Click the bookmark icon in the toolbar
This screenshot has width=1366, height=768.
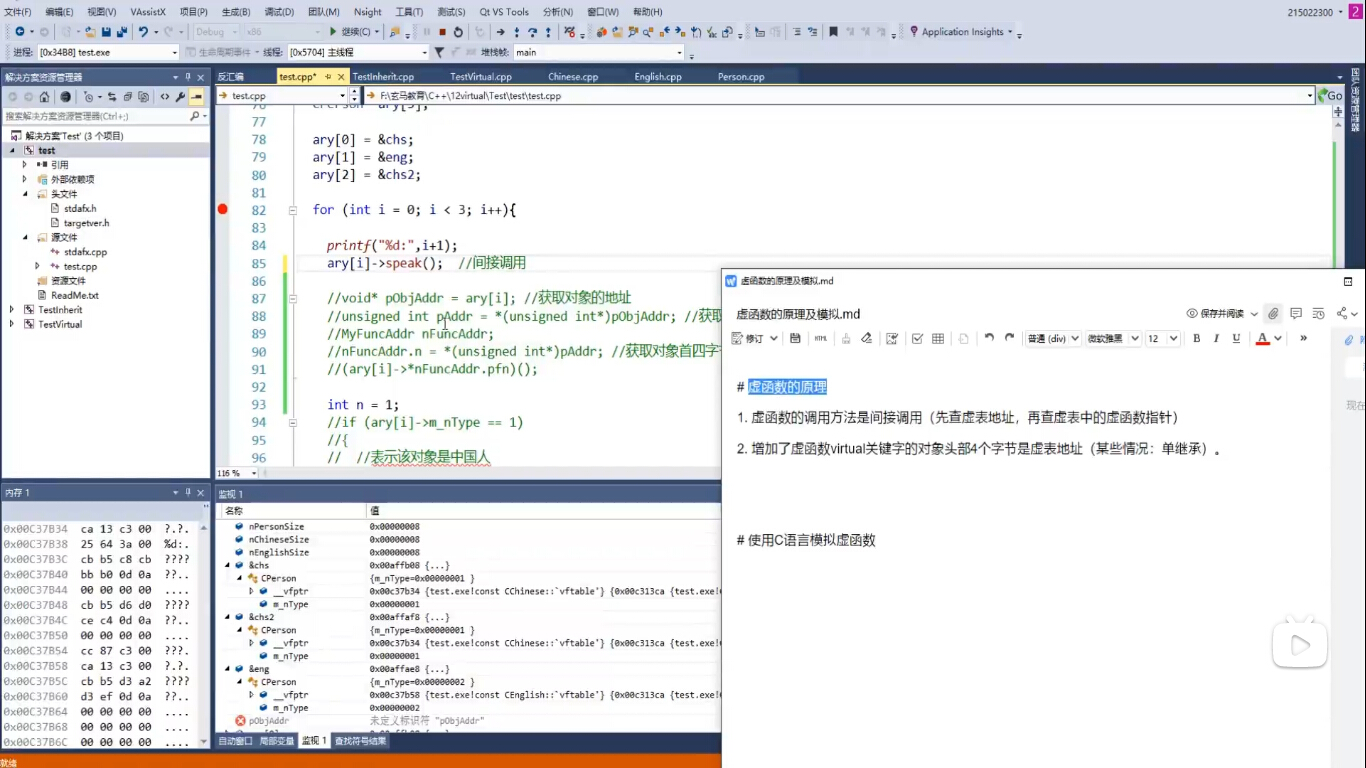tap(833, 32)
